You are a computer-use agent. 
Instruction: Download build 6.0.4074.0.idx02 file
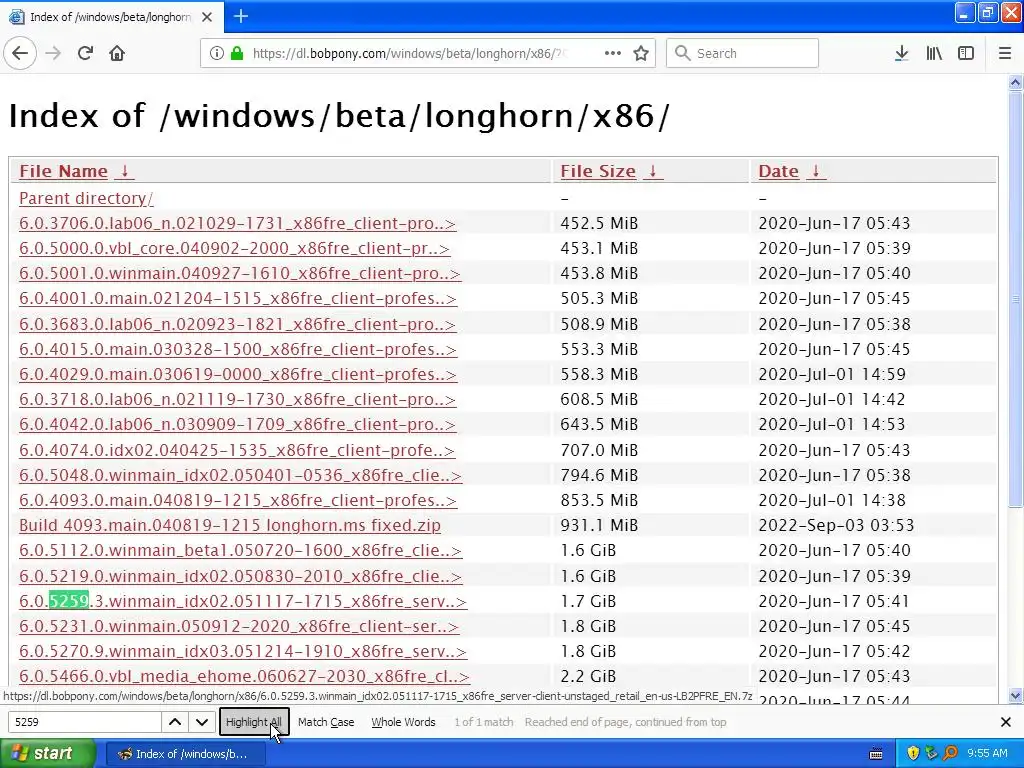point(237,450)
